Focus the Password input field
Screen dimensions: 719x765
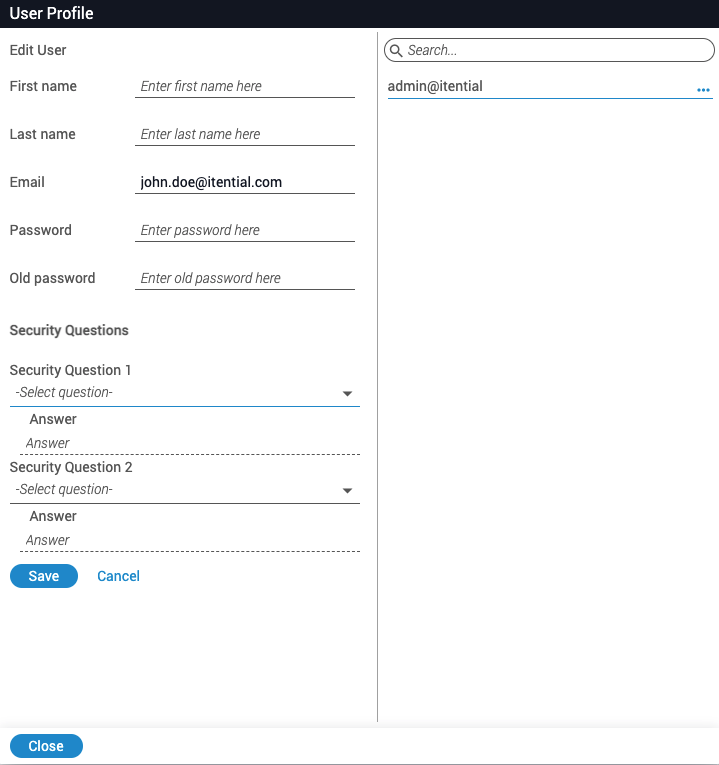pyautogui.click(x=245, y=231)
